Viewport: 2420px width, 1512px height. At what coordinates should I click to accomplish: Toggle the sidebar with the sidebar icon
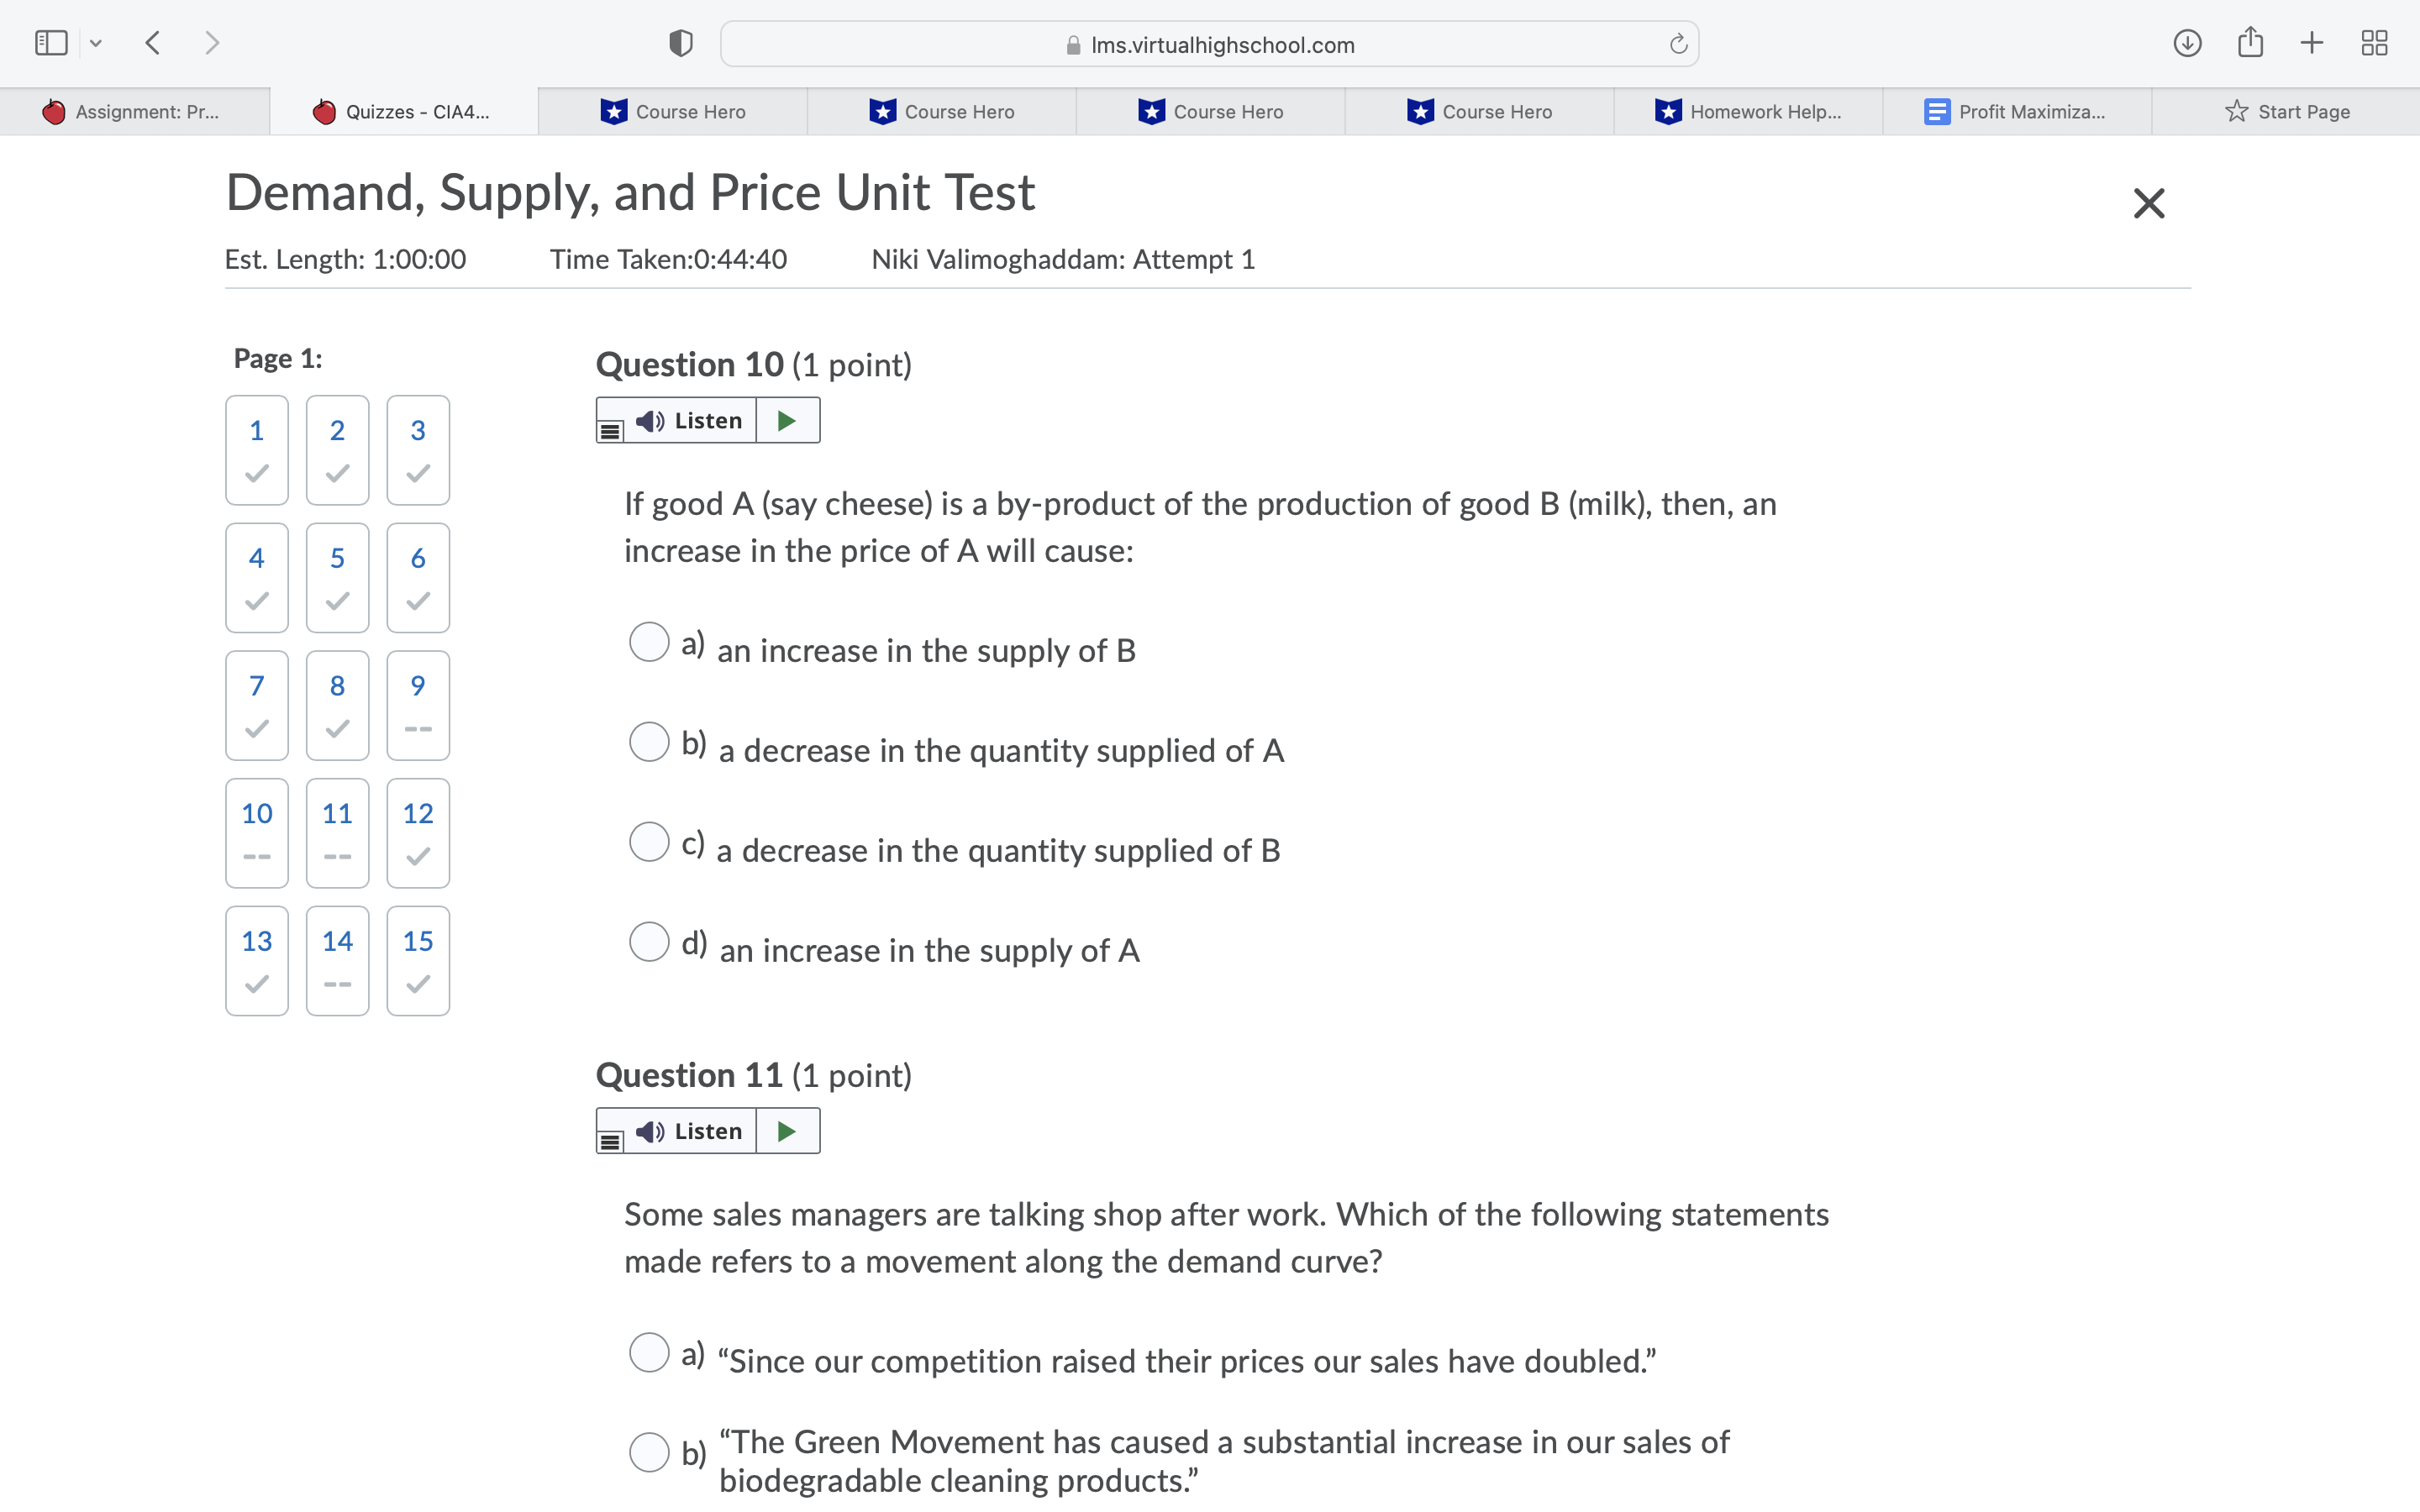tap(50, 42)
